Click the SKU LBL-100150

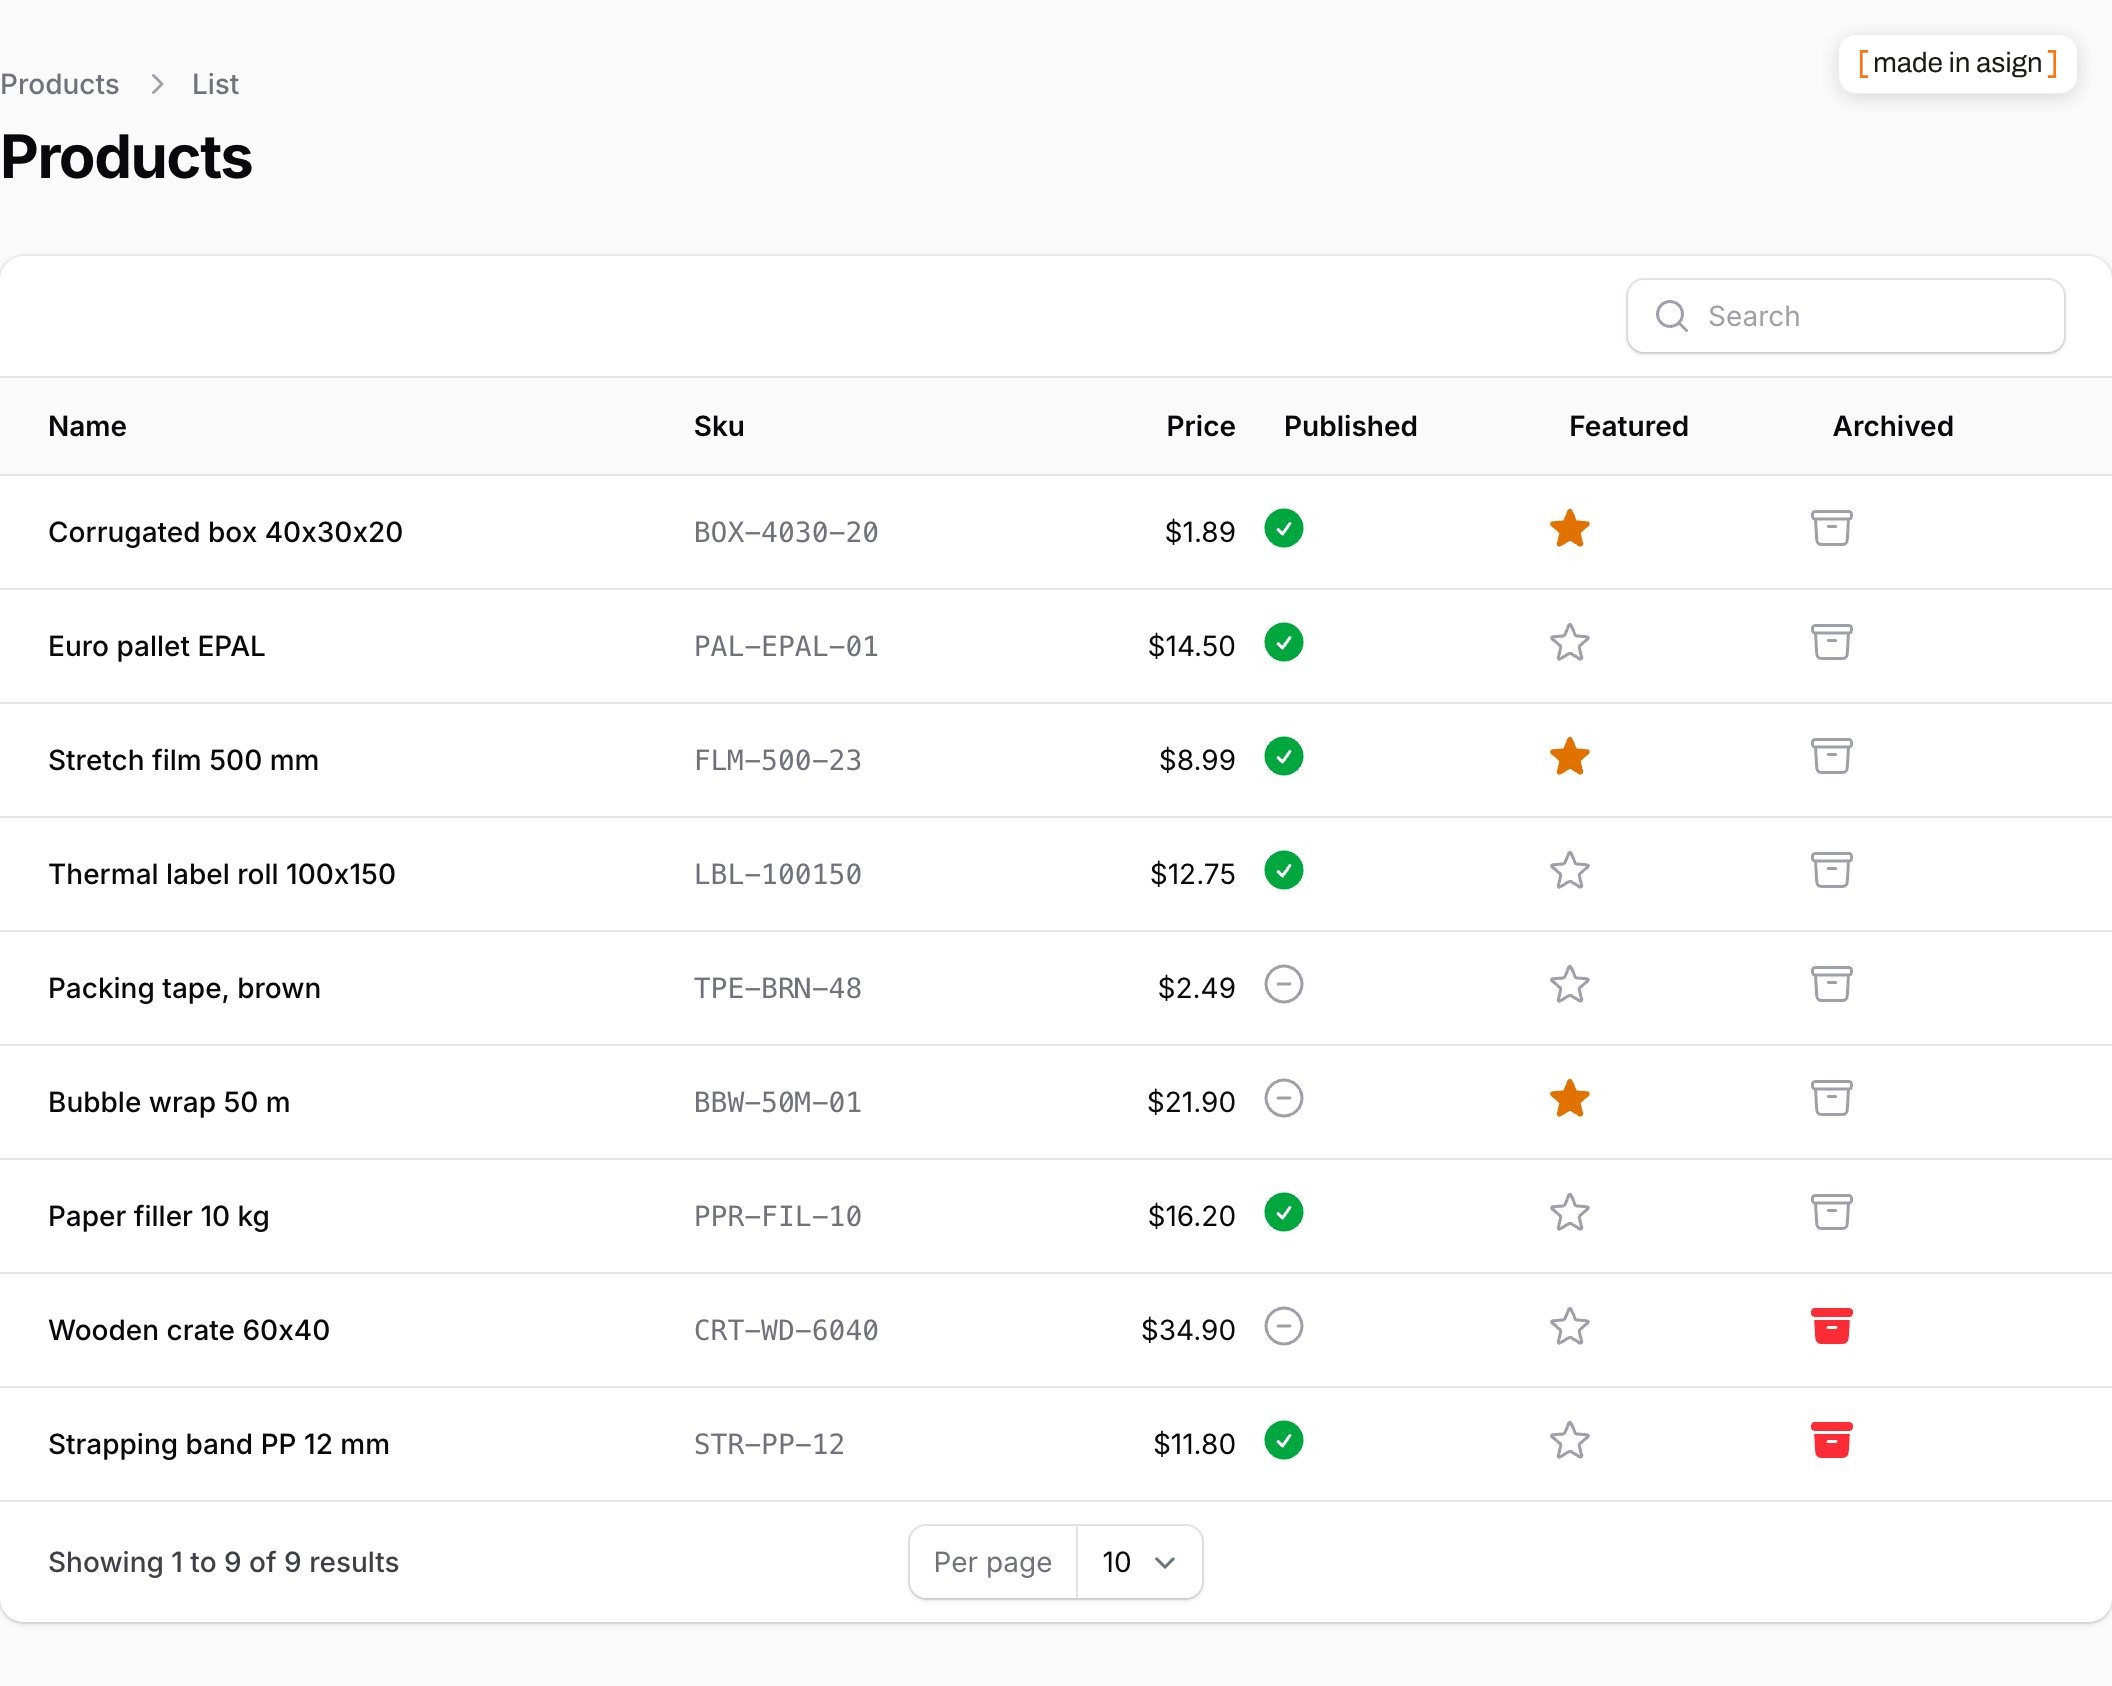coord(777,874)
